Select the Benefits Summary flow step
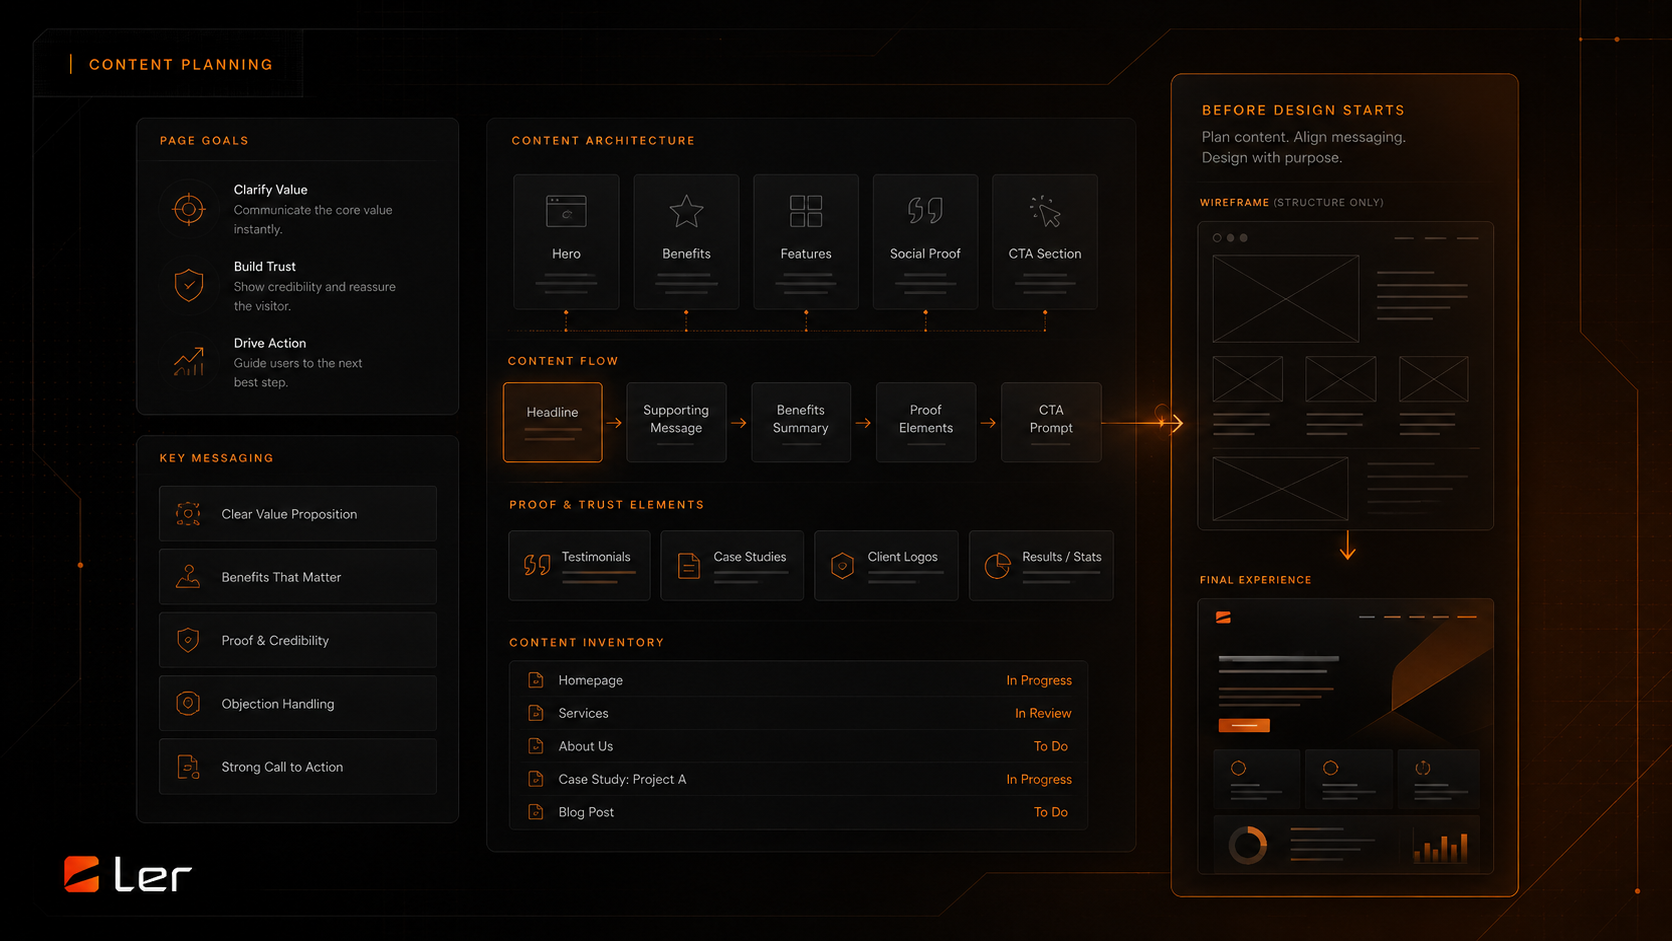 [801, 422]
